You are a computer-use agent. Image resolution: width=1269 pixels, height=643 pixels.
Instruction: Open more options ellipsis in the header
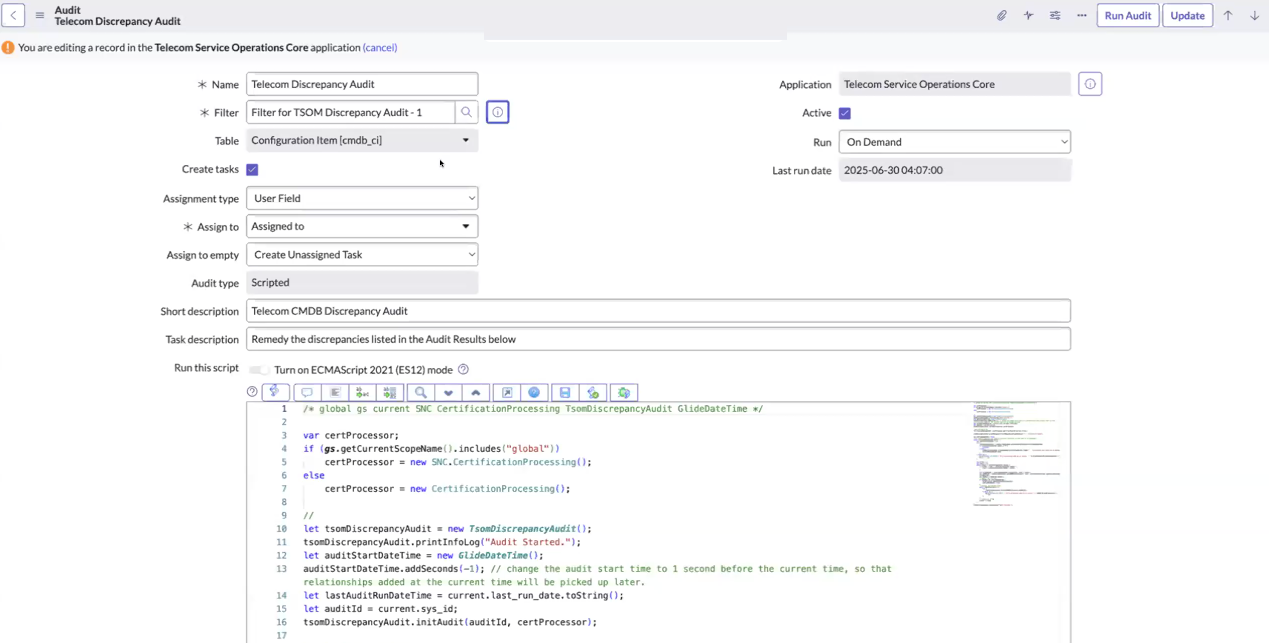[x=1082, y=15]
